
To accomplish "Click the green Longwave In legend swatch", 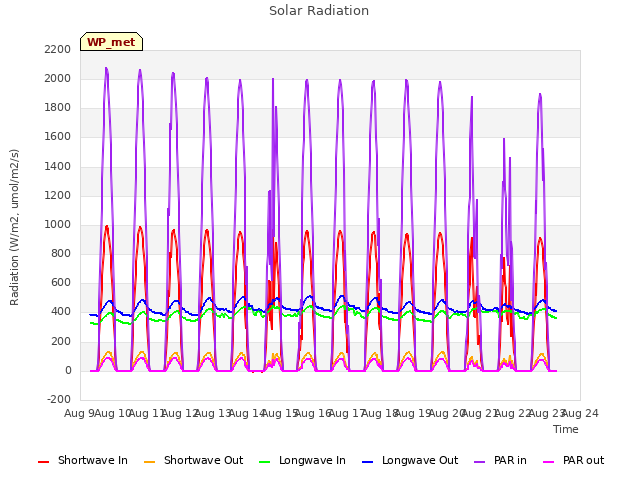I will click(x=265, y=462).
